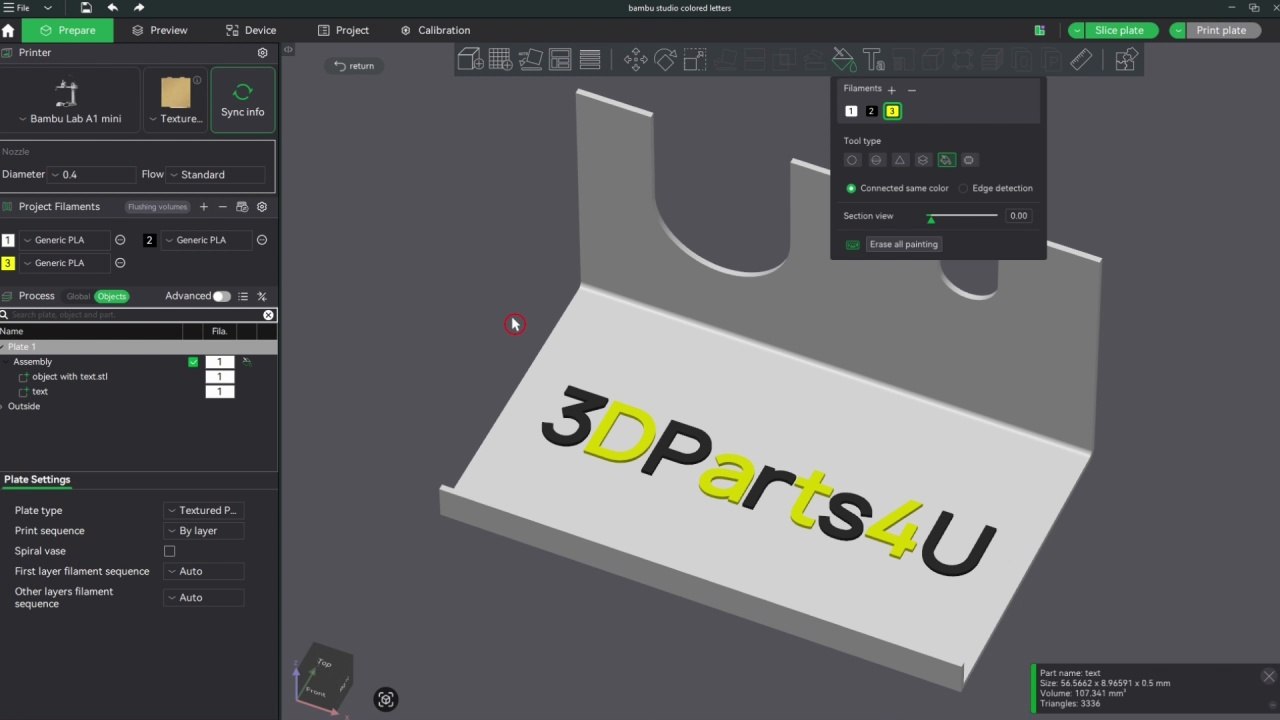Select the Height range tool type
The height and width of the screenshot is (720, 1280).
[923, 160]
